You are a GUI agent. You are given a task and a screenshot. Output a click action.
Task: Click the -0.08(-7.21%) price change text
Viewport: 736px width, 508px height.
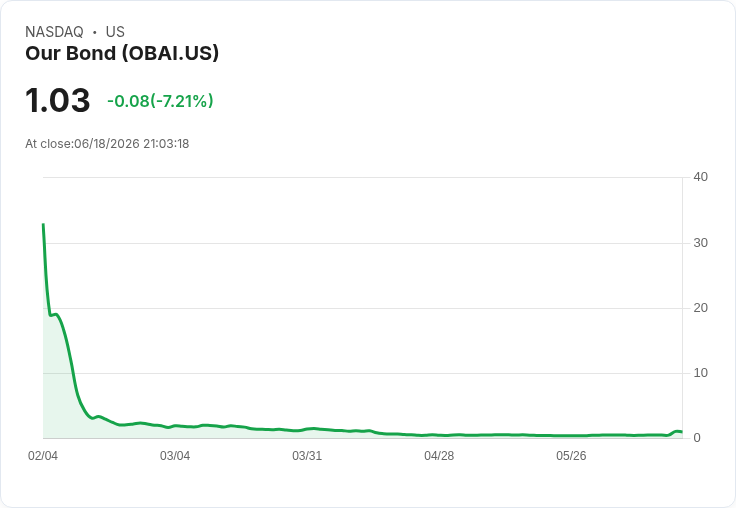point(160,101)
